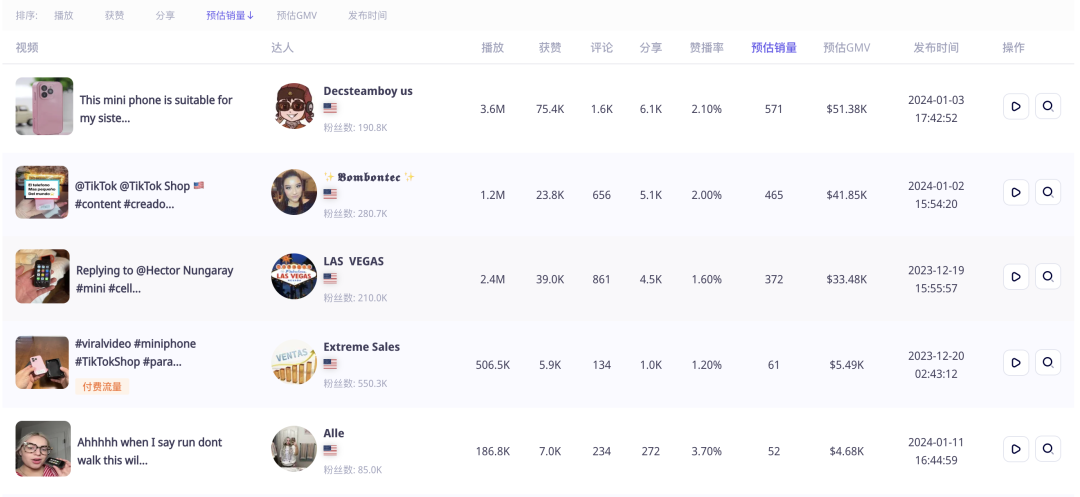Click search icon in Bombontec row
Viewport: 1080px width, 497px height.
pos(1047,192)
